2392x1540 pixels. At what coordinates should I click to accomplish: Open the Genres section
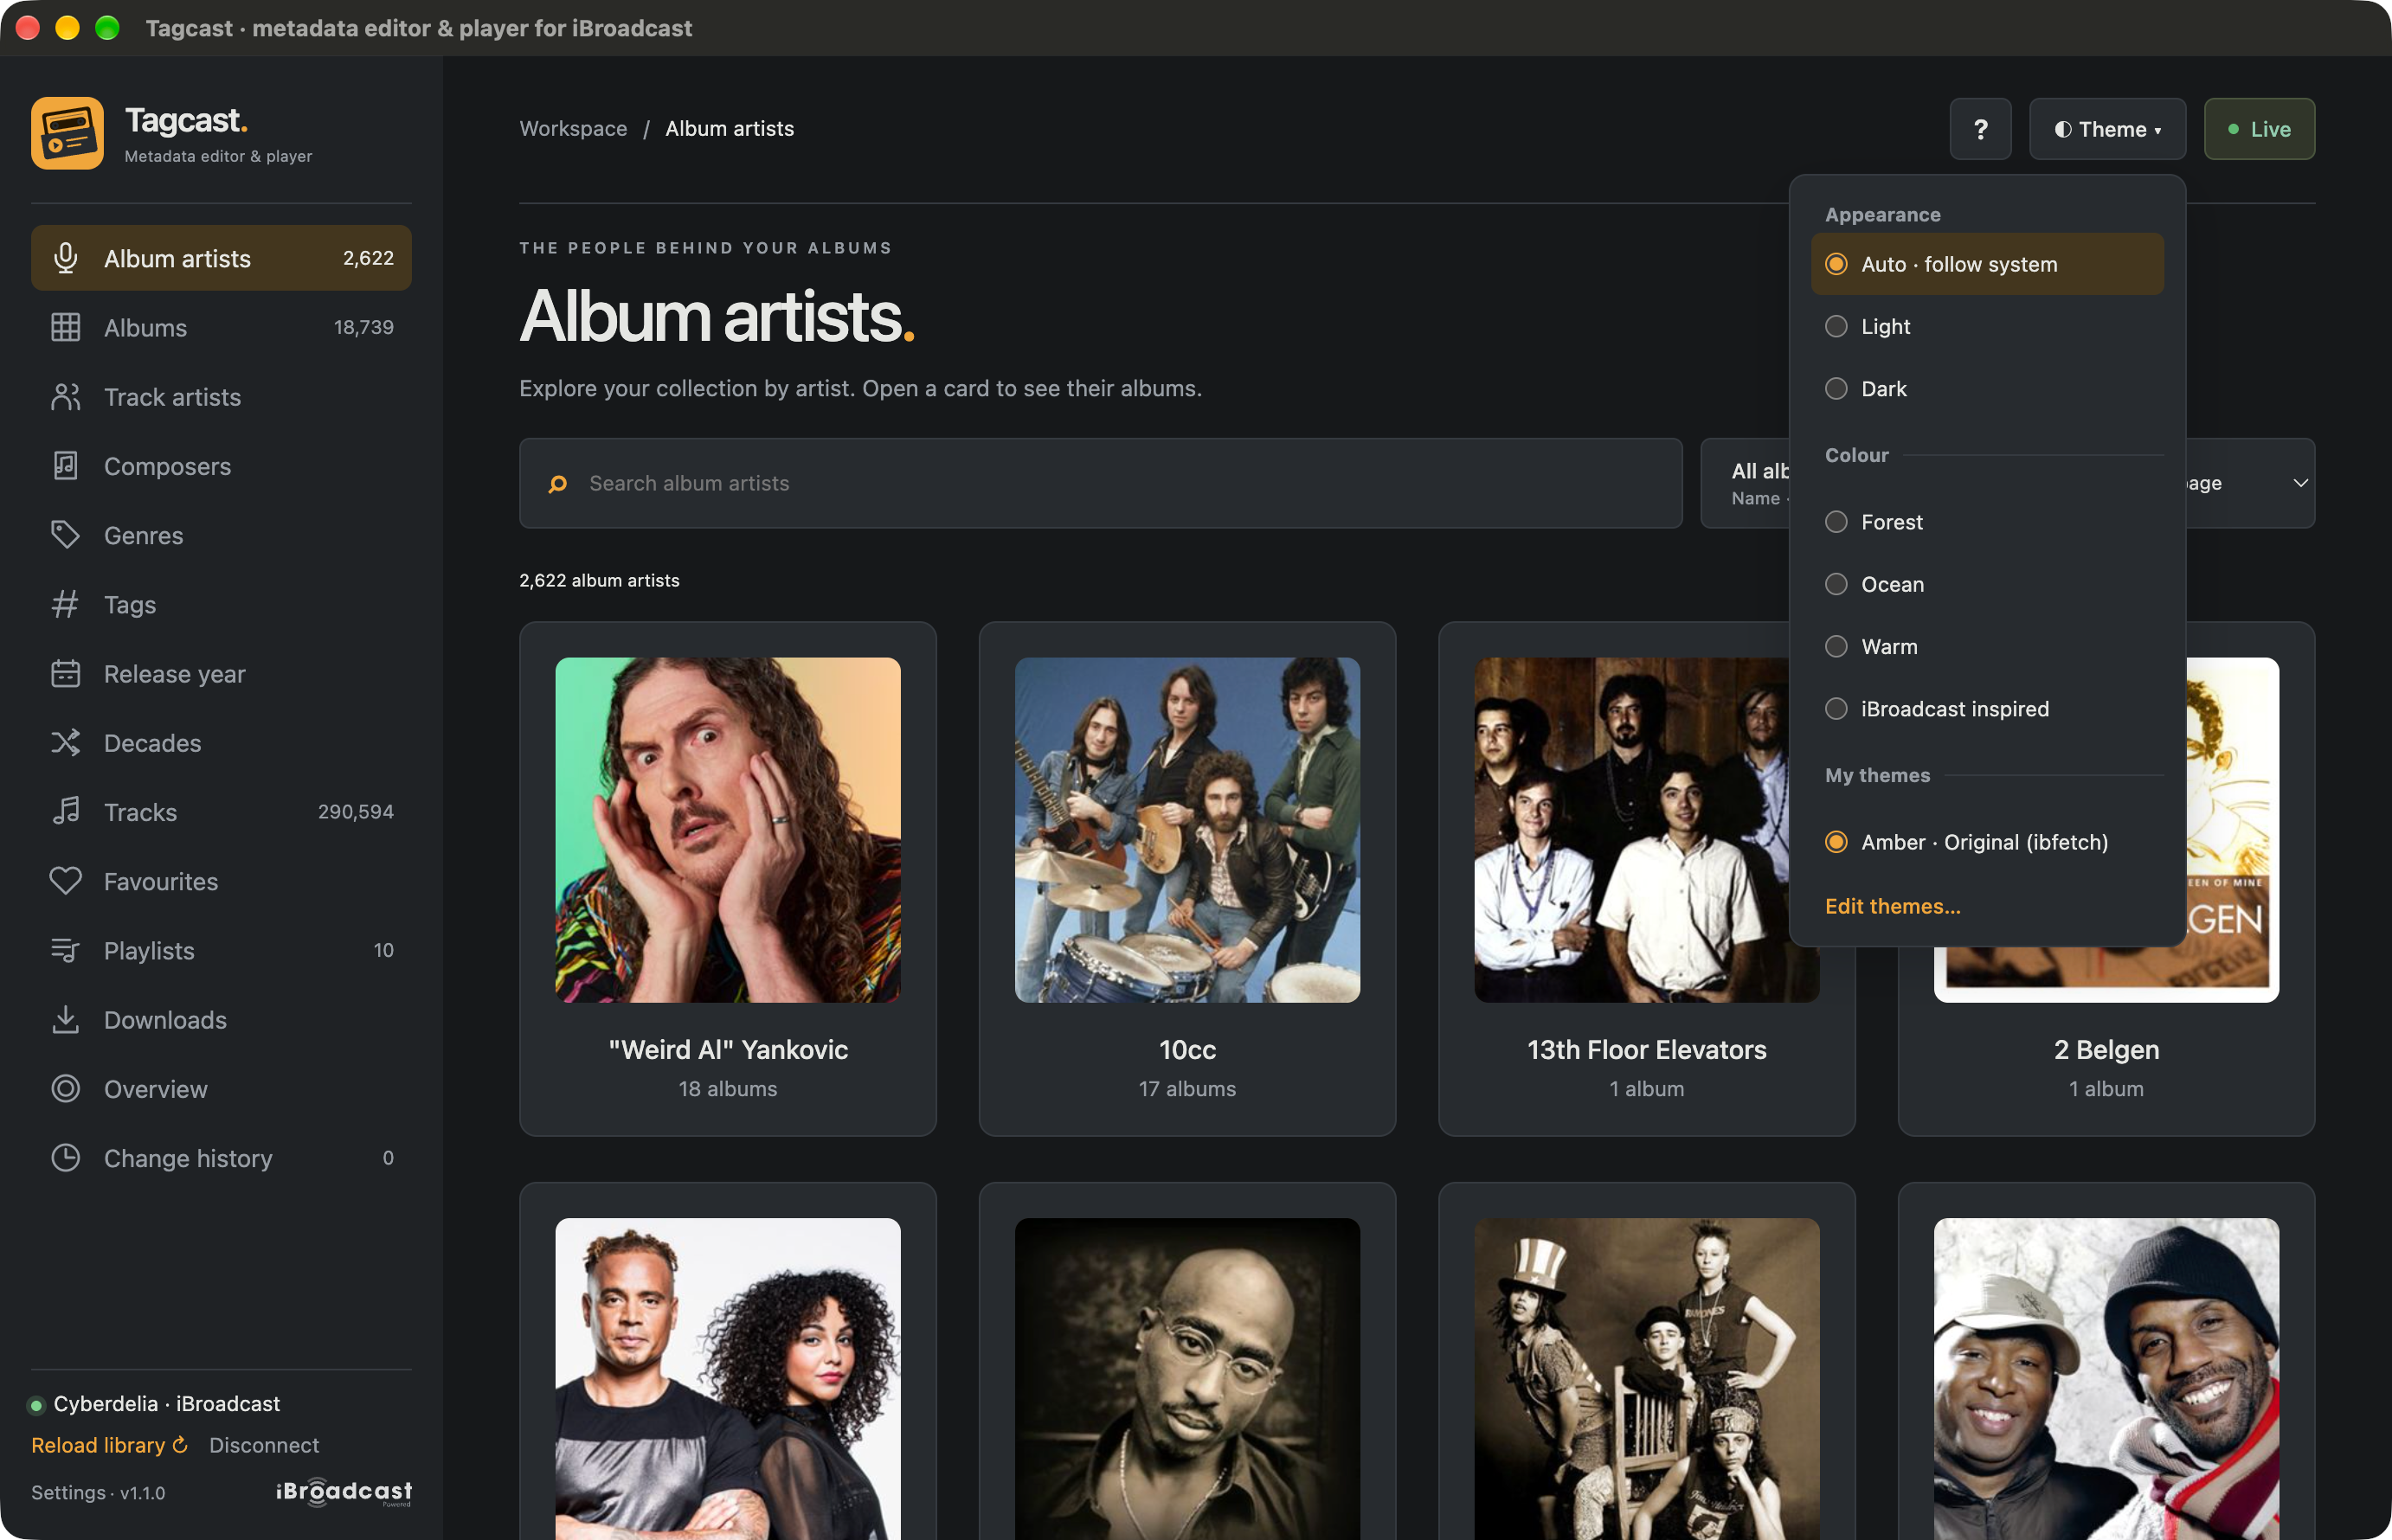click(x=221, y=535)
